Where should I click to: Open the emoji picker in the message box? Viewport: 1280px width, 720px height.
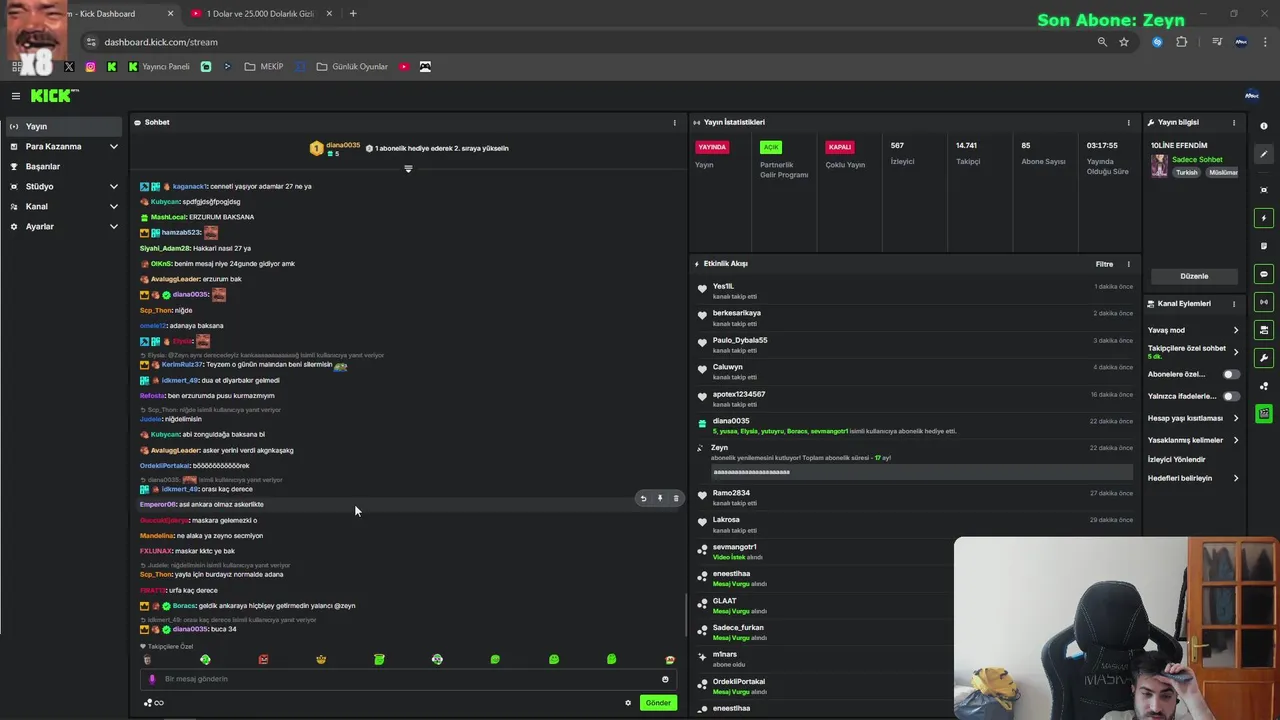click(665, 679)
